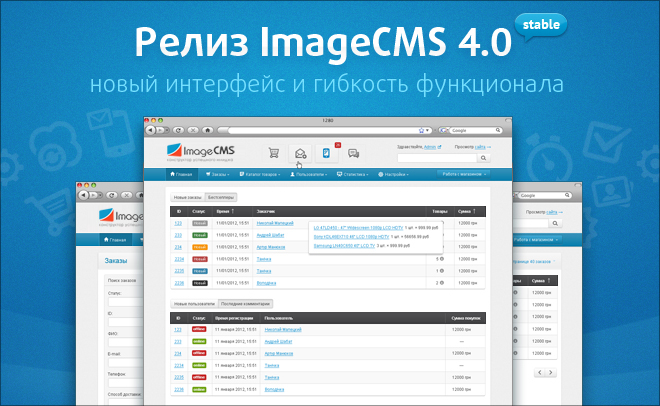Open the mail envelope icon in ImageCMS header
This screenshot has width=660, height=406.
click(300, 154)
